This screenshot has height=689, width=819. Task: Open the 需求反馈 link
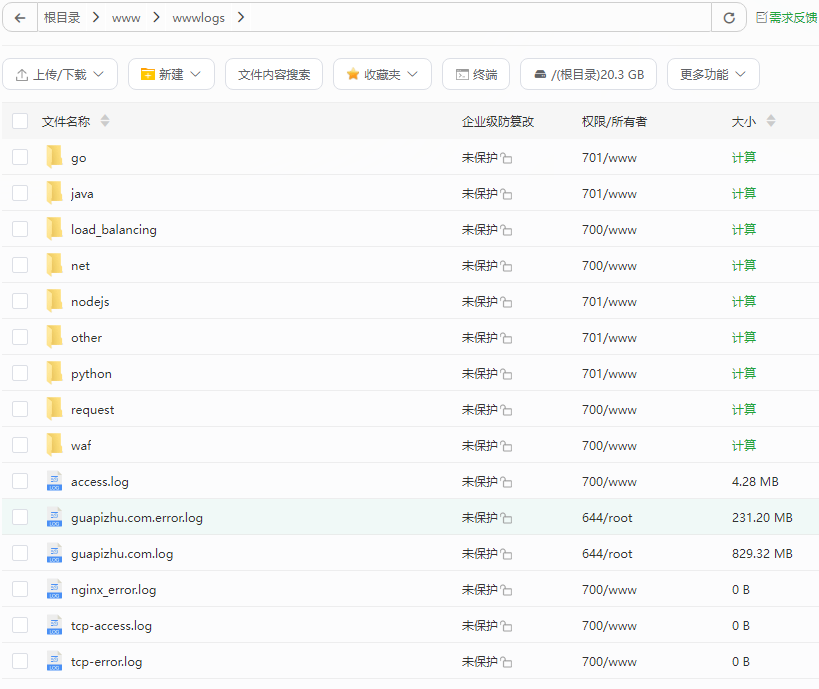(787, 18)
